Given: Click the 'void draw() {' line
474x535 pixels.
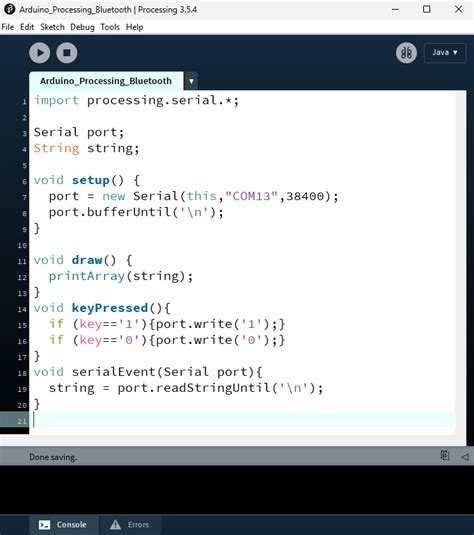Looking at the screenshot, I should (83, 260).
